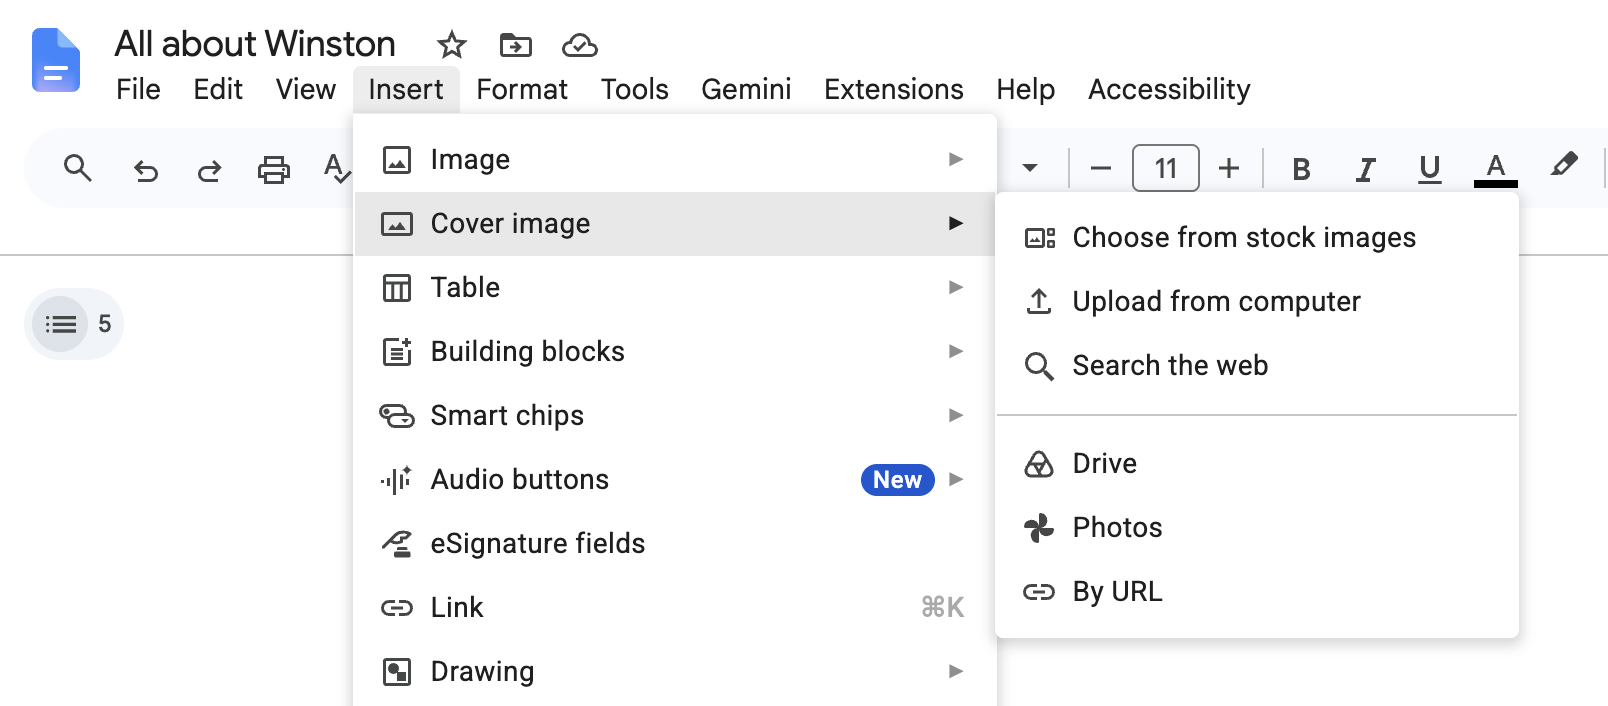Toggle bold formatting

[1301, 169]
